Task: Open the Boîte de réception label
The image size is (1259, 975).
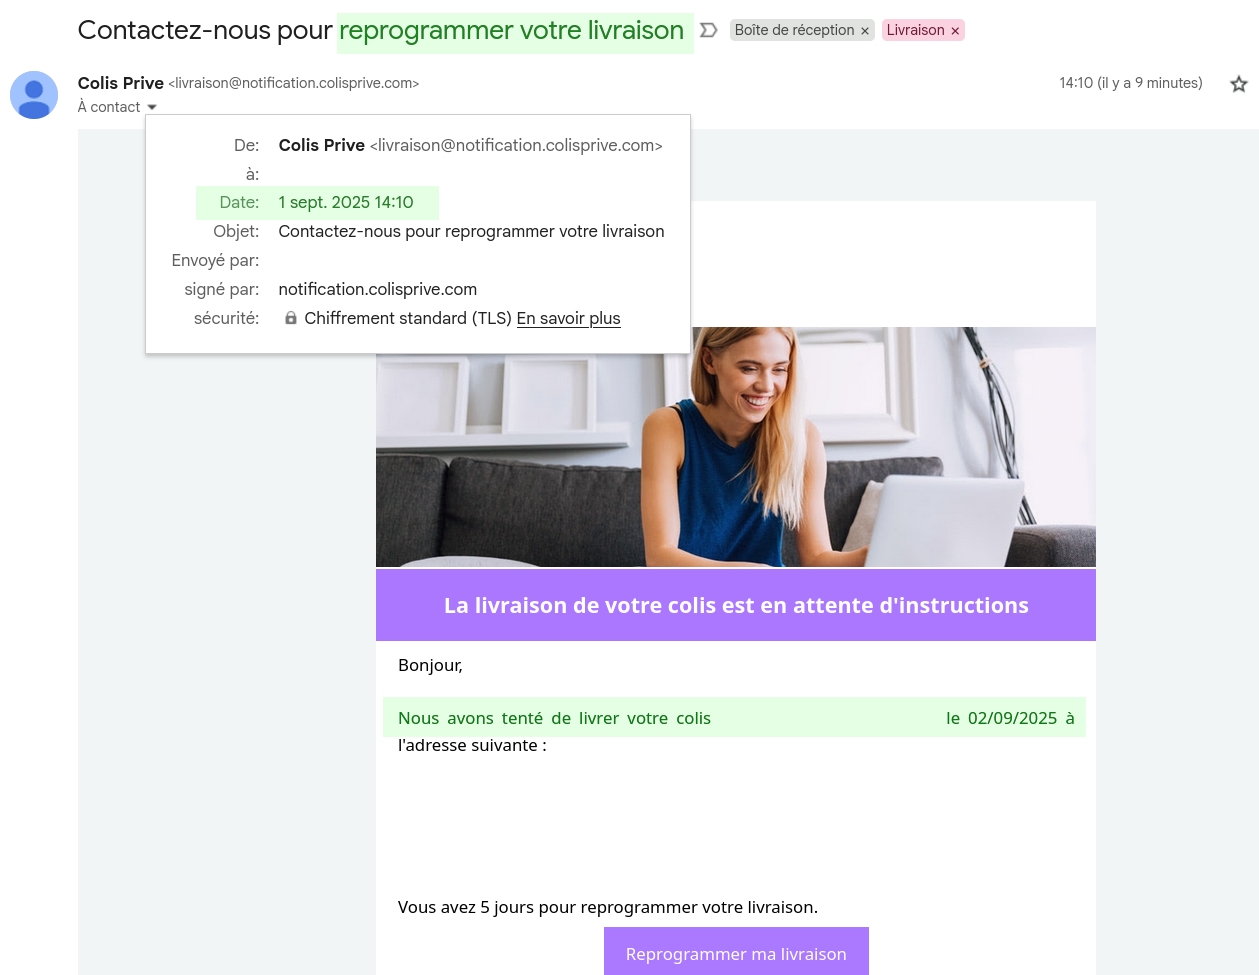Action: [794, 30]
